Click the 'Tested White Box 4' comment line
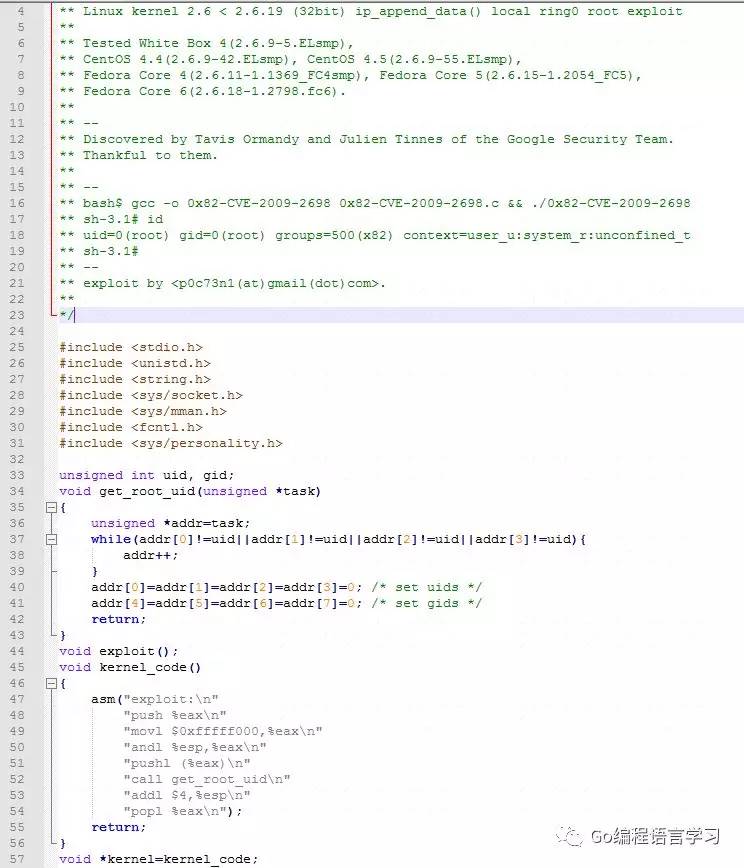 point(206,43)
